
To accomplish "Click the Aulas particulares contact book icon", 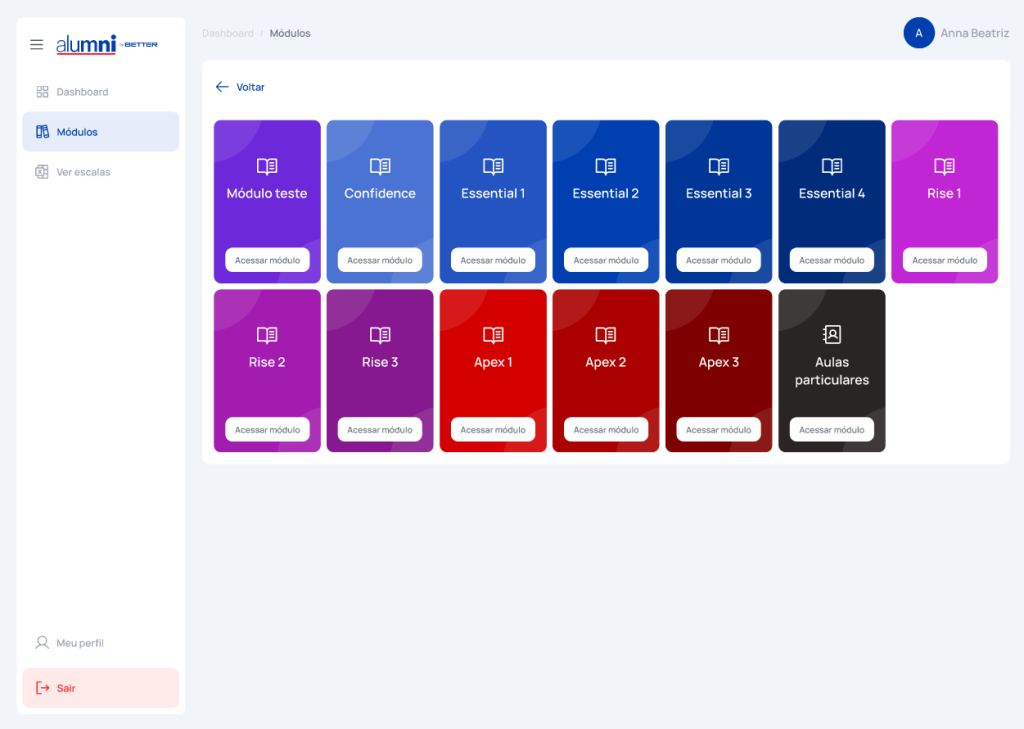I will coord(832,335).
